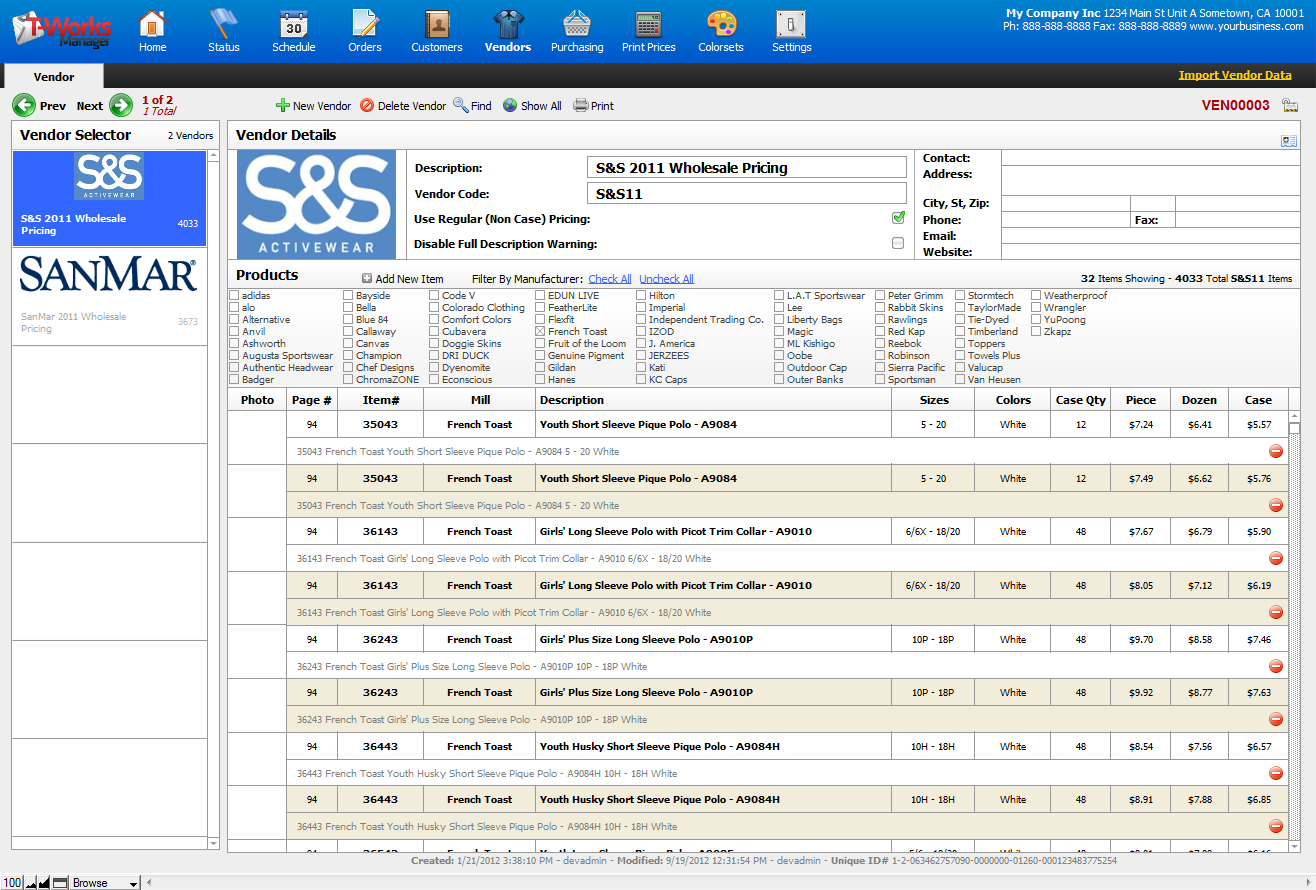Click the Check All link

point(610,279)
